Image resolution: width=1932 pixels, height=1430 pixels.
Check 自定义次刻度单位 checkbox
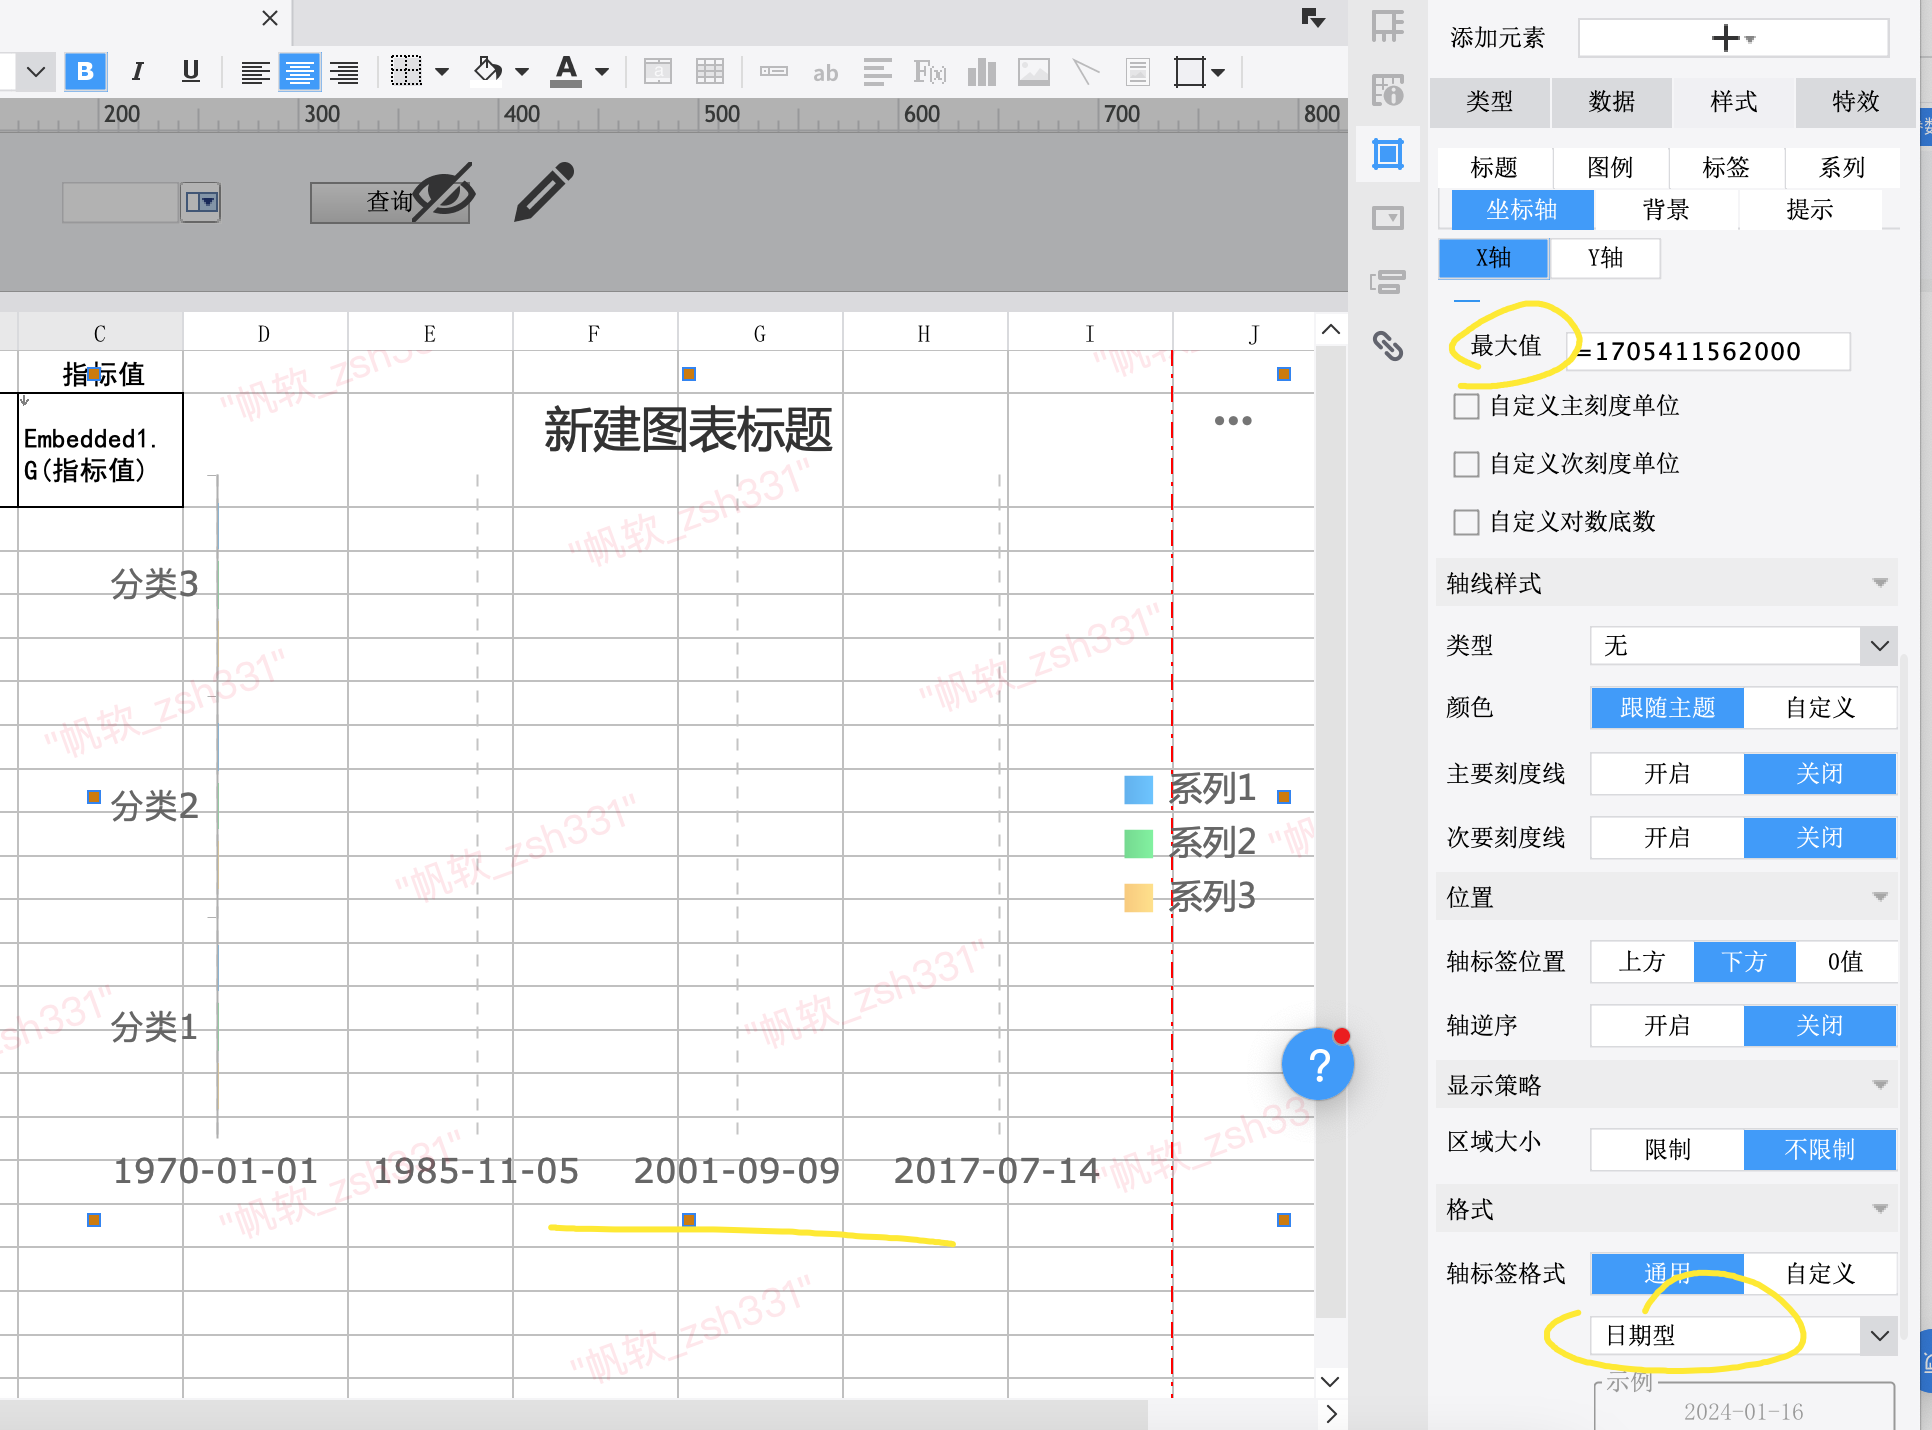[1466, 464]
